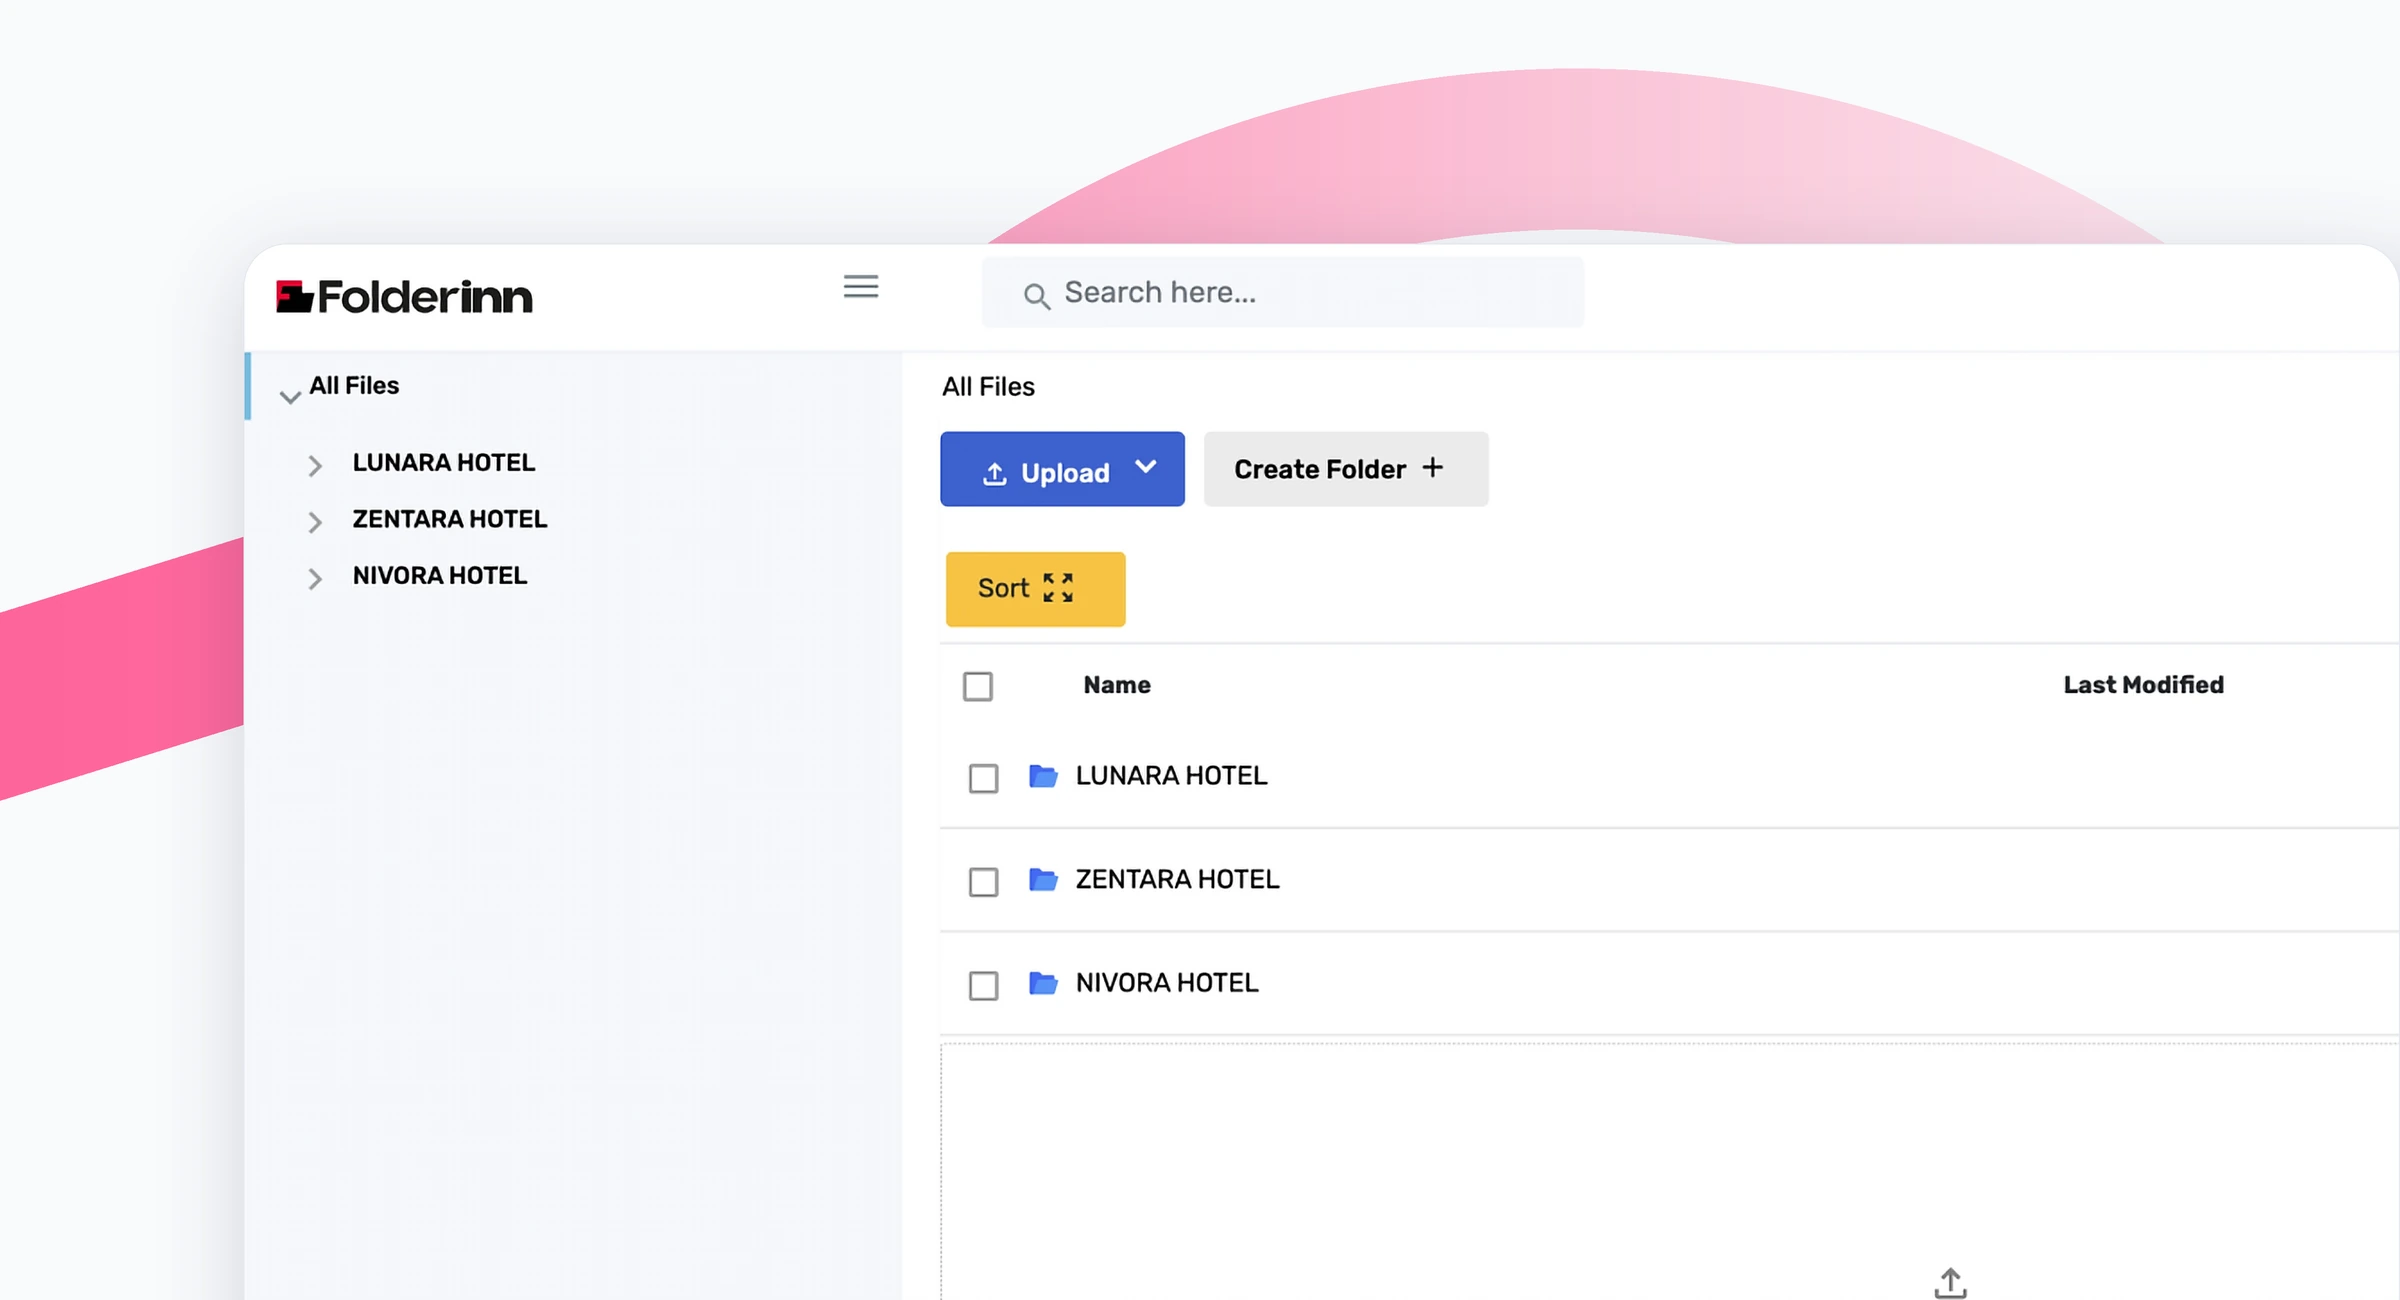
Task: Click the yellow Sort button
Action: (1036, 589)
